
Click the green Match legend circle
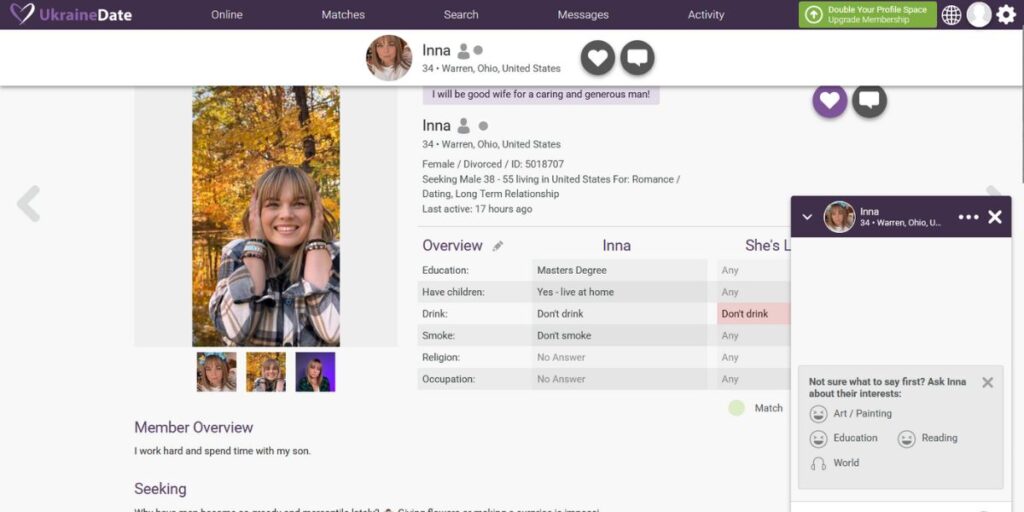coord(737,408)
